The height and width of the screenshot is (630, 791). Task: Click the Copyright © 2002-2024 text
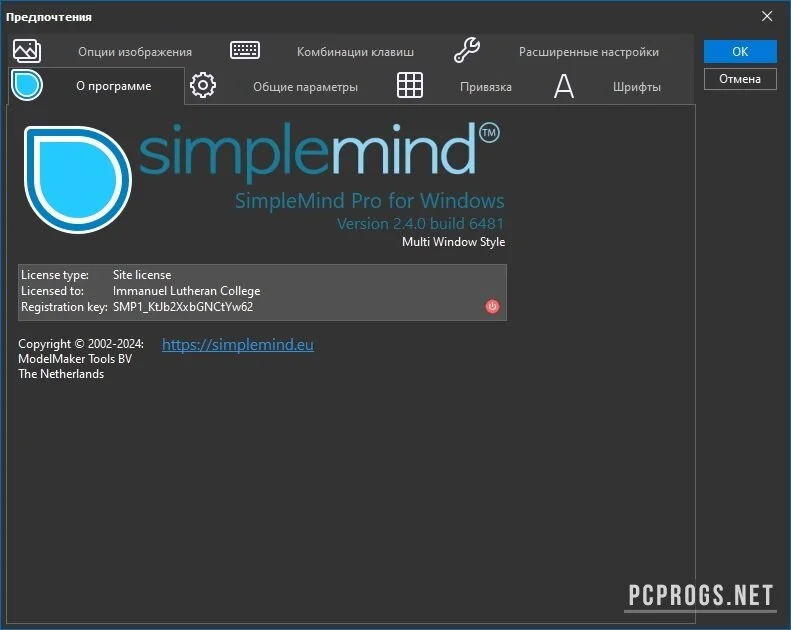point(81,343)
